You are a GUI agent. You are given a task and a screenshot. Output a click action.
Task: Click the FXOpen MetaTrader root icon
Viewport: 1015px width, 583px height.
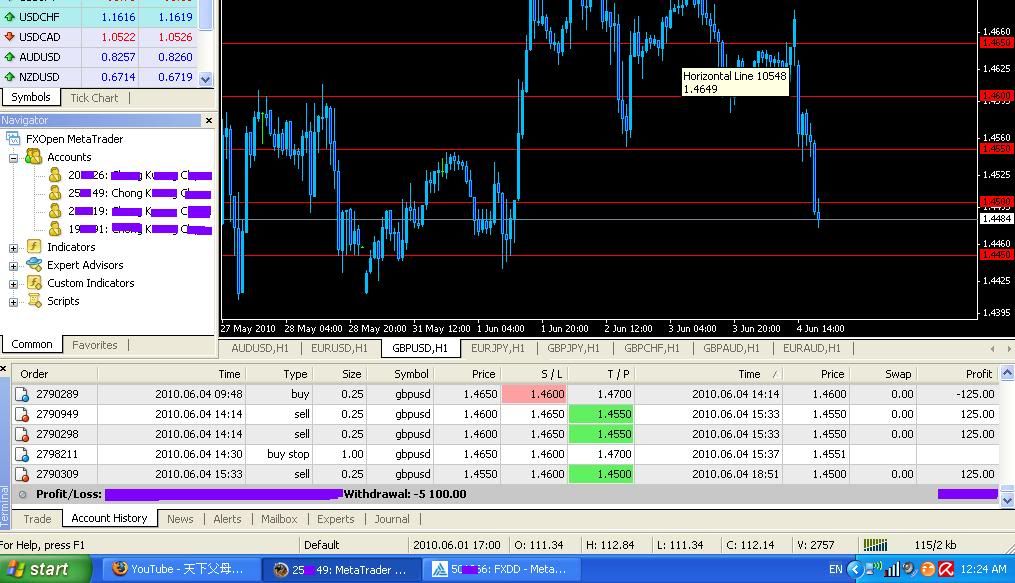pyautogui.click(x=13, y=139)
